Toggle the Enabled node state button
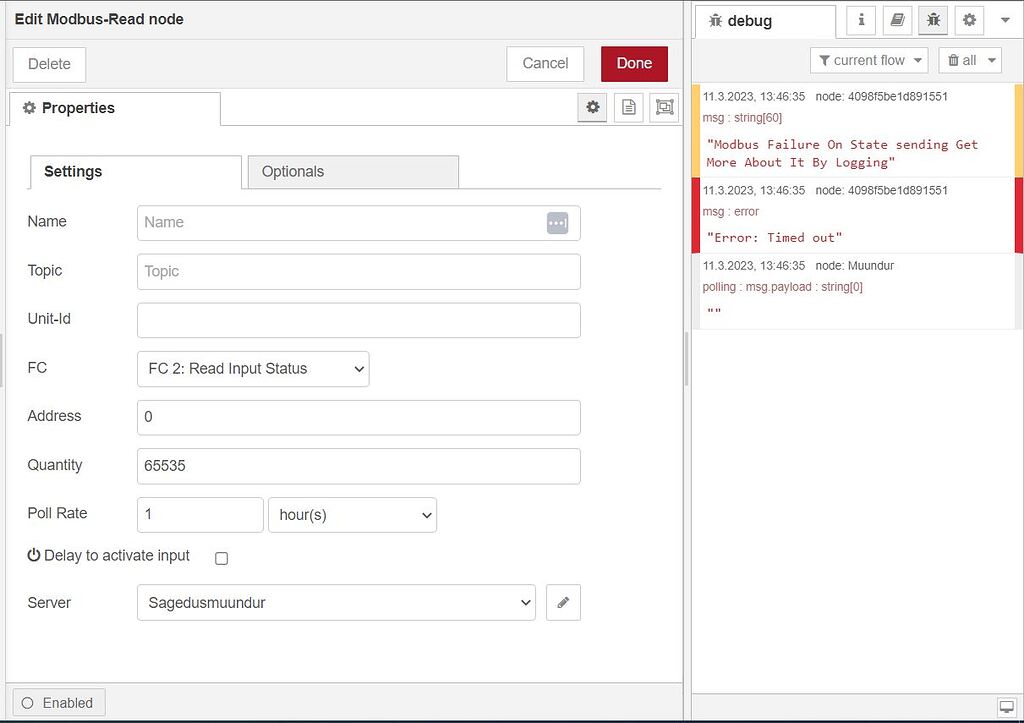The height and width of the screenshot is (723, 1024). pos(58,703)
